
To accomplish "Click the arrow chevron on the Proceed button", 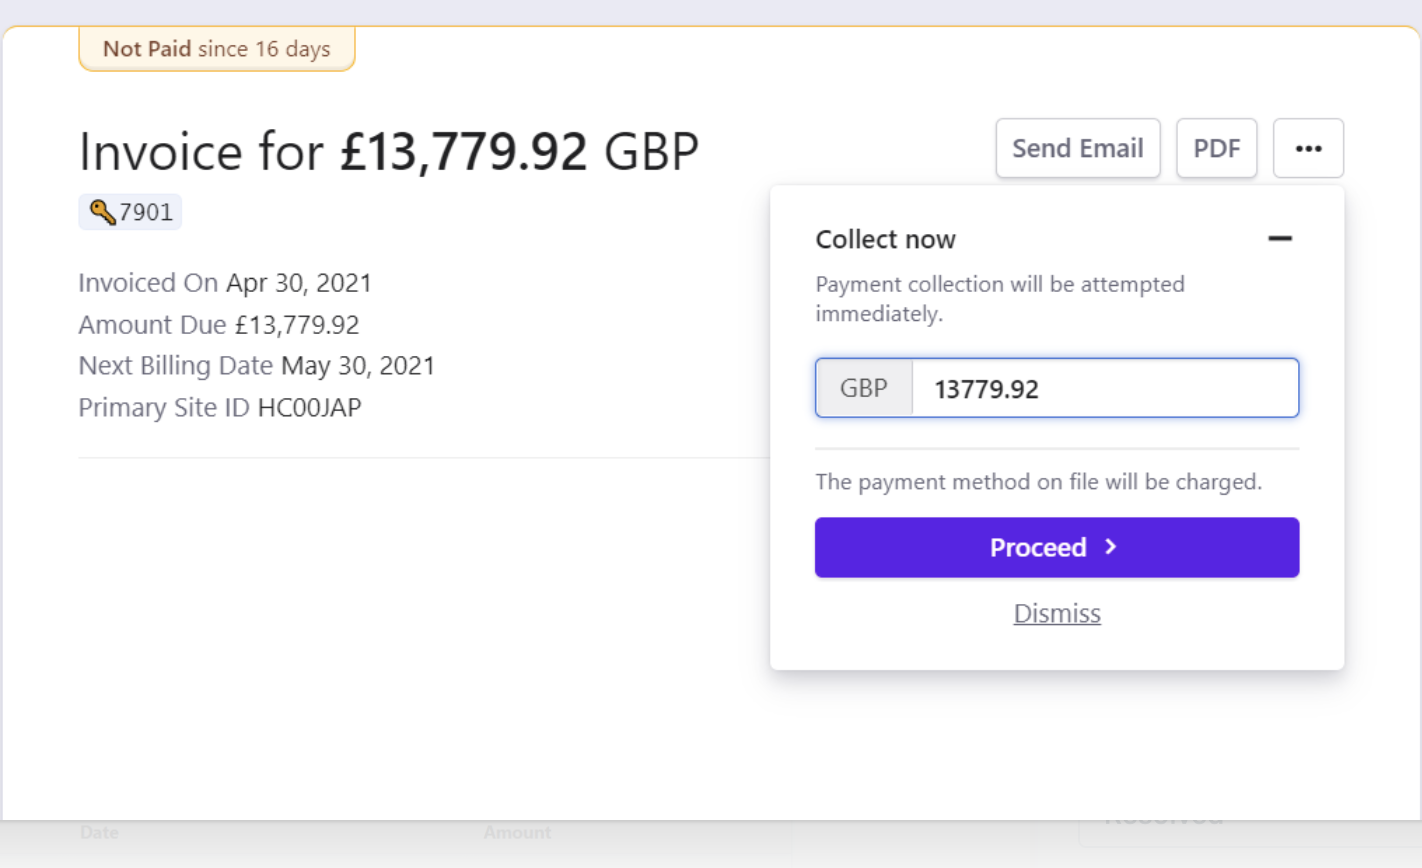I will (1111, 547).
